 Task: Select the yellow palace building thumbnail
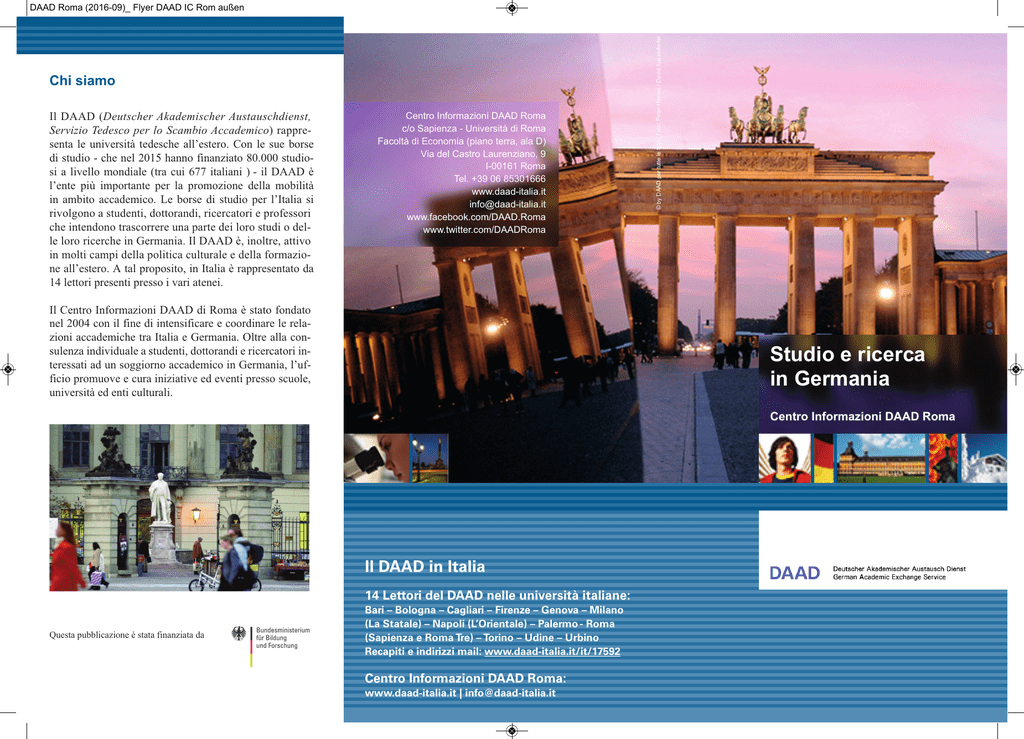coord(881,458)
